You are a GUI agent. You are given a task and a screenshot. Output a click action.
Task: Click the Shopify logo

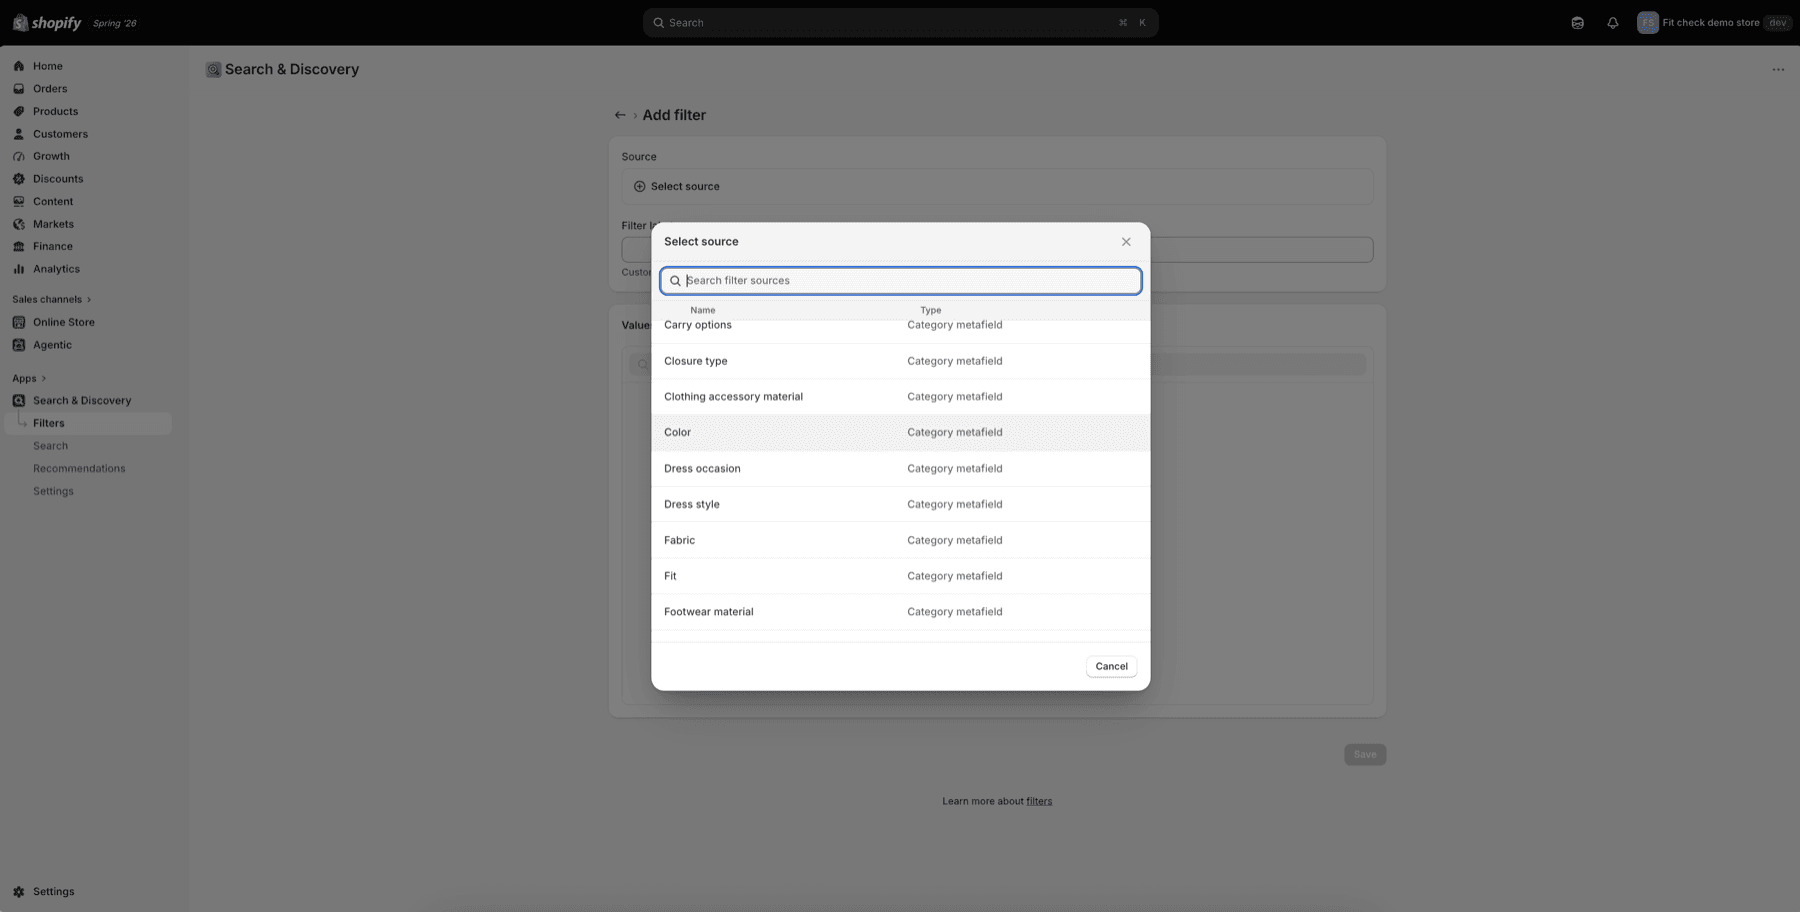point(47,22)
